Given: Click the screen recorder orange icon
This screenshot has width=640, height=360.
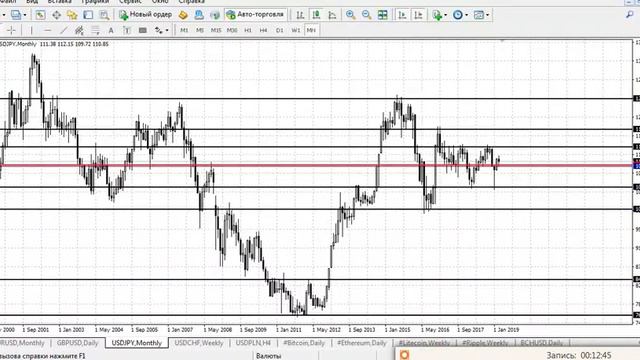Looking at the screenshot, I should (404, 355).
